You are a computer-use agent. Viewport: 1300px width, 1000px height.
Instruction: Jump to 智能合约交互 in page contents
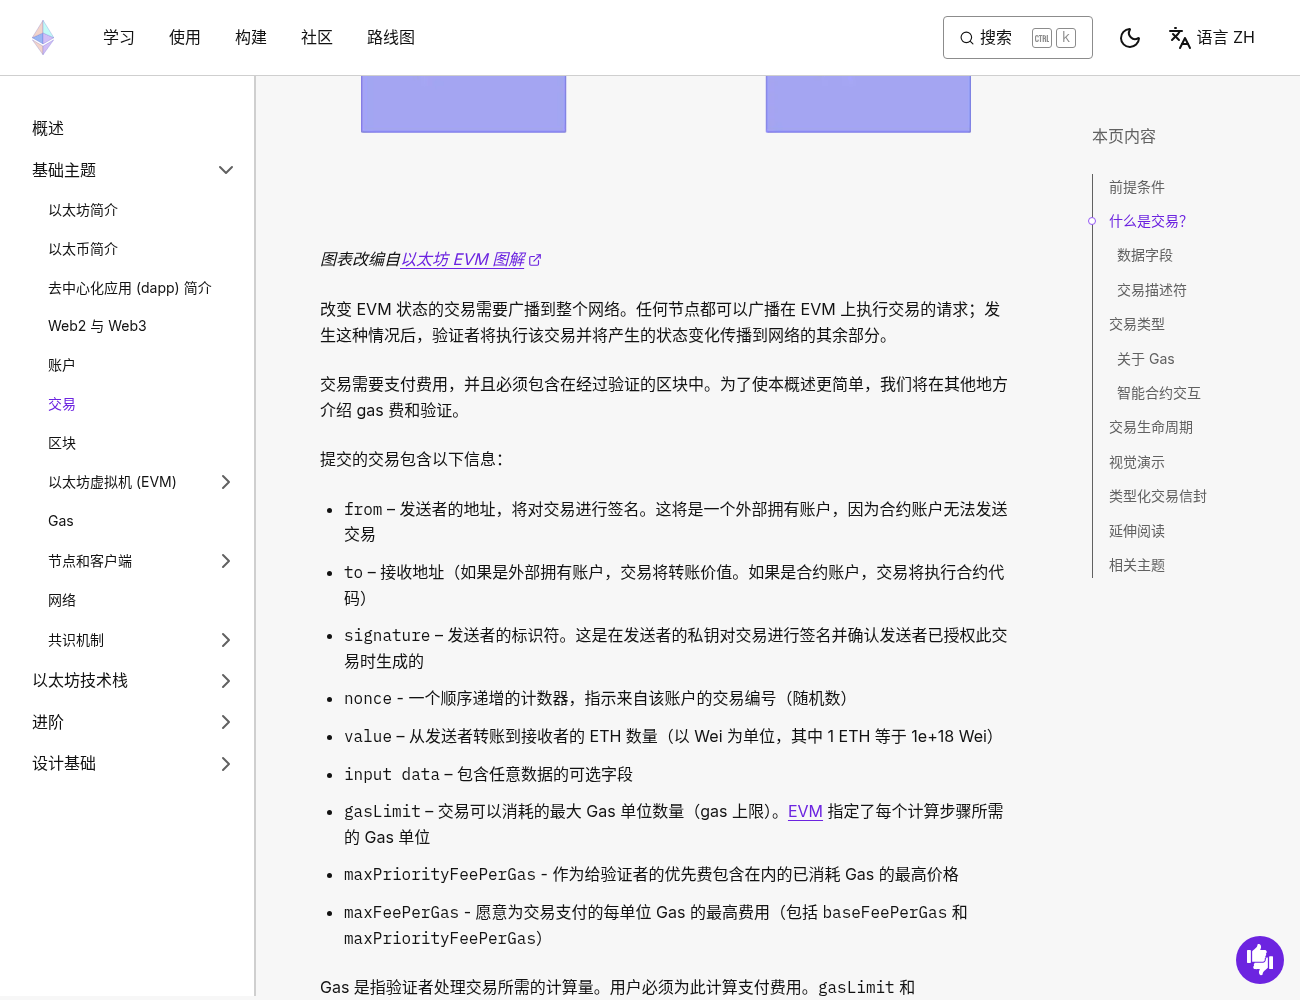pyautogui.click(x=1159, y=393)
